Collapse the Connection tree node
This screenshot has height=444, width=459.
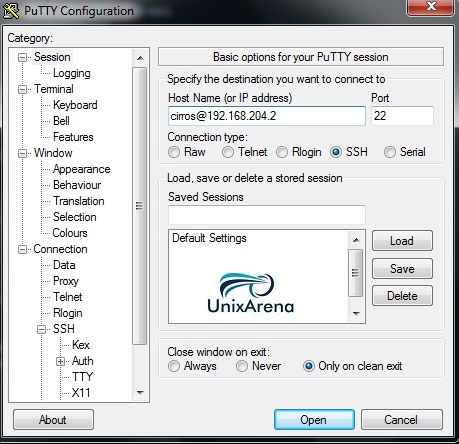point(22,249)
